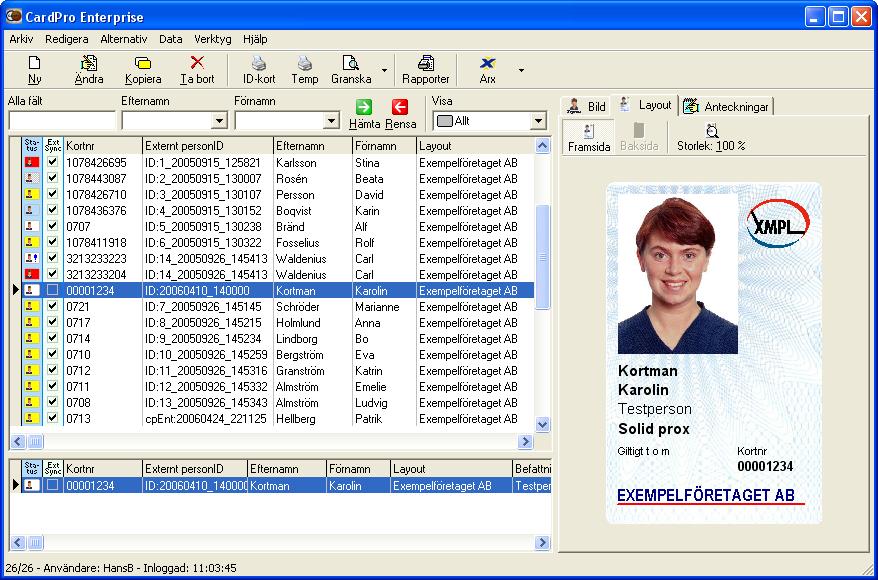The height and width of the screenshot is (580, 878).
Task: Toggle Ext Sync checkbox for Almström Ludvig
Action: pos(53,402)
